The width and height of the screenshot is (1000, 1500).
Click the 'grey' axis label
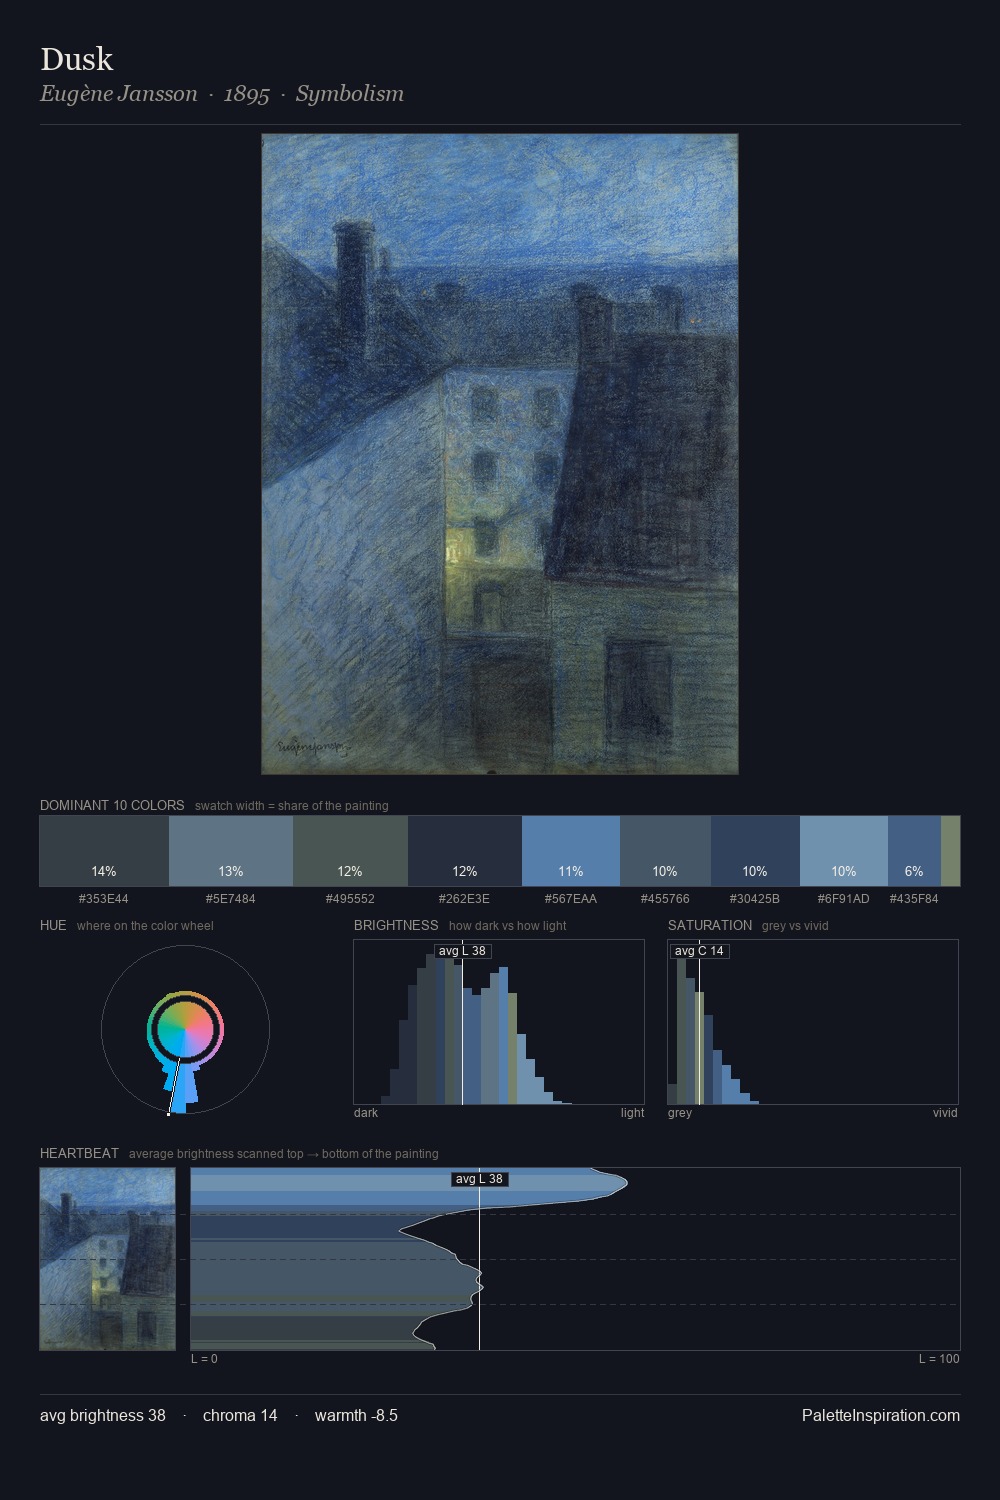(x=680, y=1113)
